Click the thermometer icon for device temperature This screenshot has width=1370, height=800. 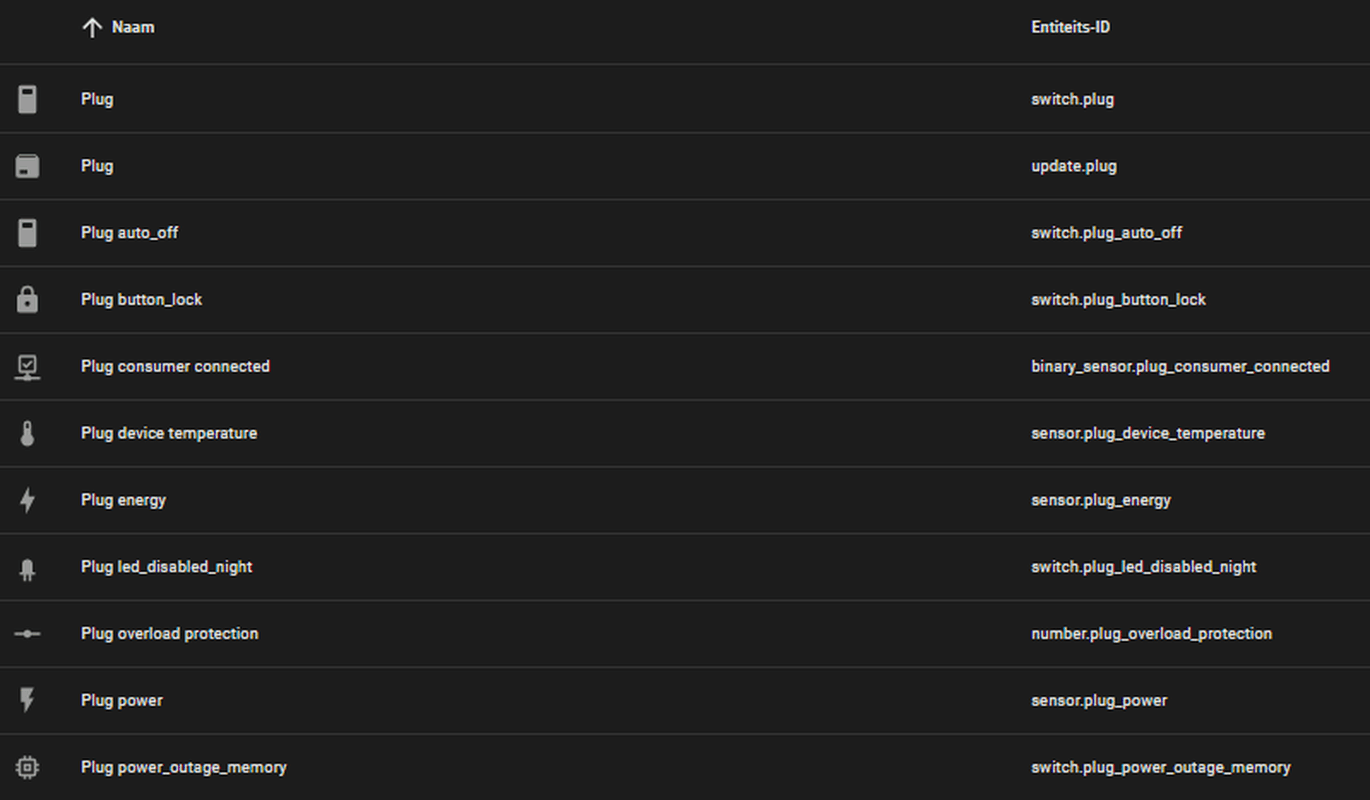pyautogui.click(x=27, y=433)
